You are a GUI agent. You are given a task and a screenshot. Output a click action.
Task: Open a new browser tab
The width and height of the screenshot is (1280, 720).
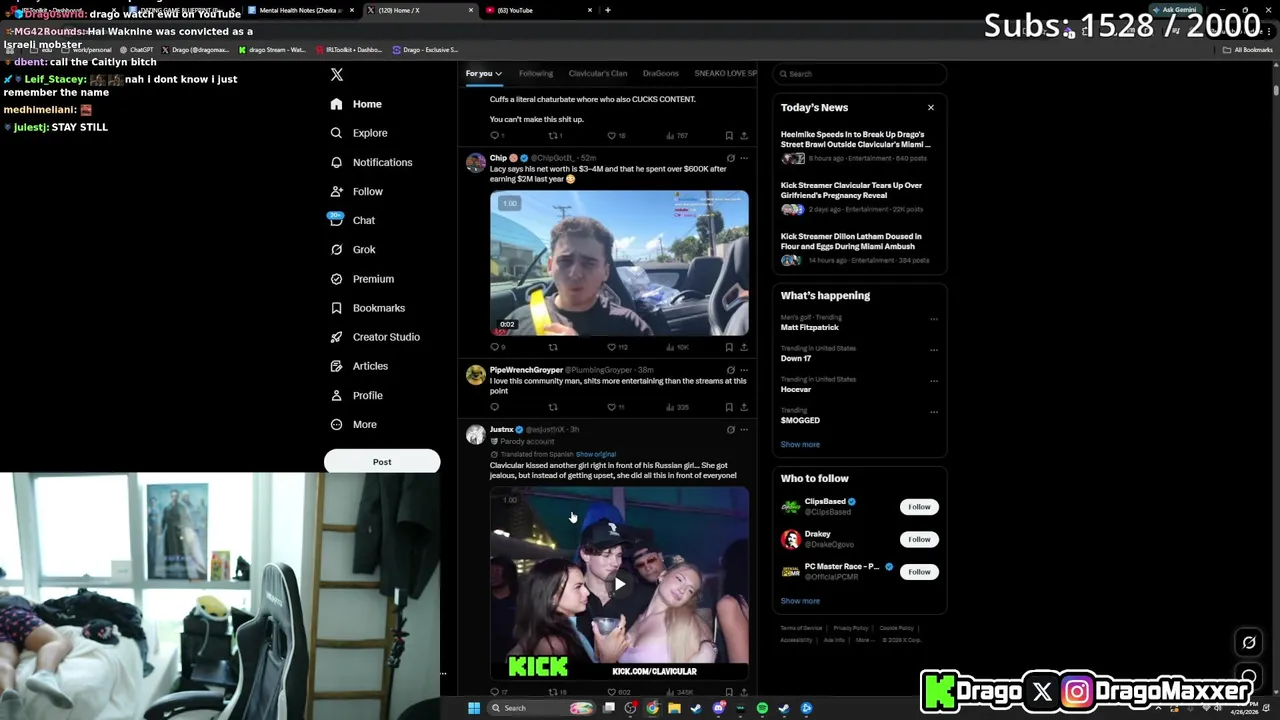[608, 10]
